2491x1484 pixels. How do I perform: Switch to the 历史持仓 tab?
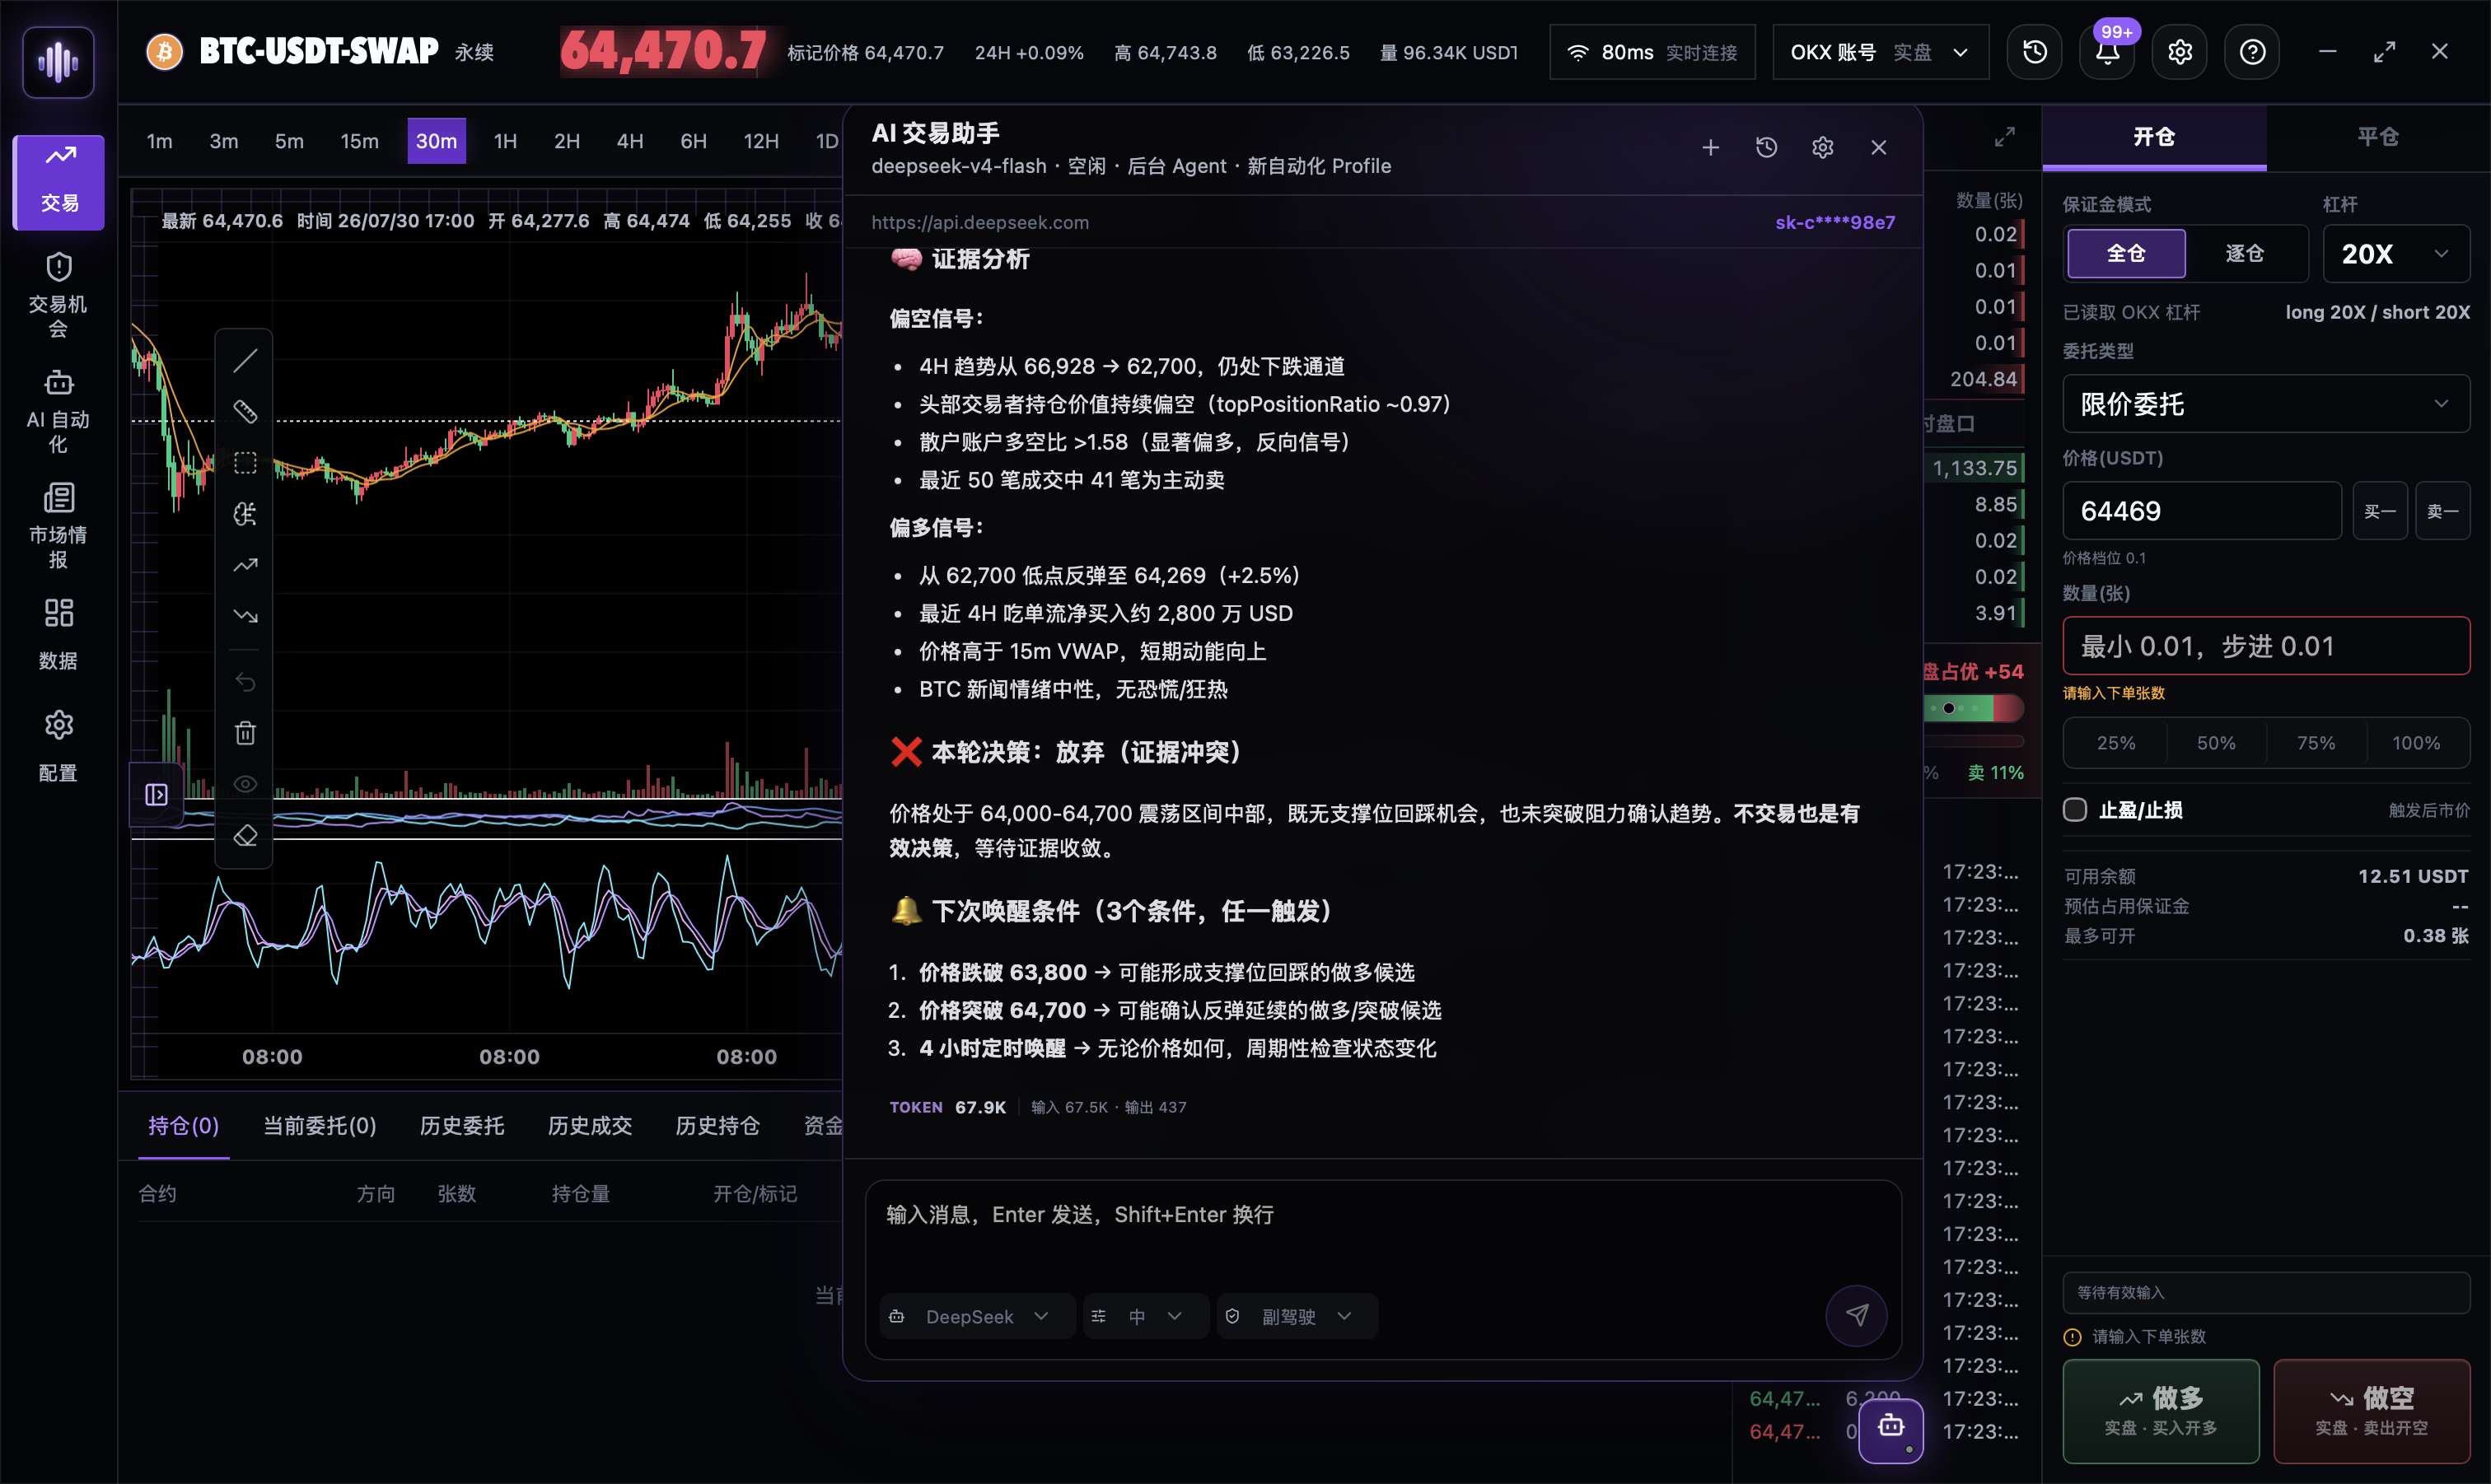coord(717,1125)
